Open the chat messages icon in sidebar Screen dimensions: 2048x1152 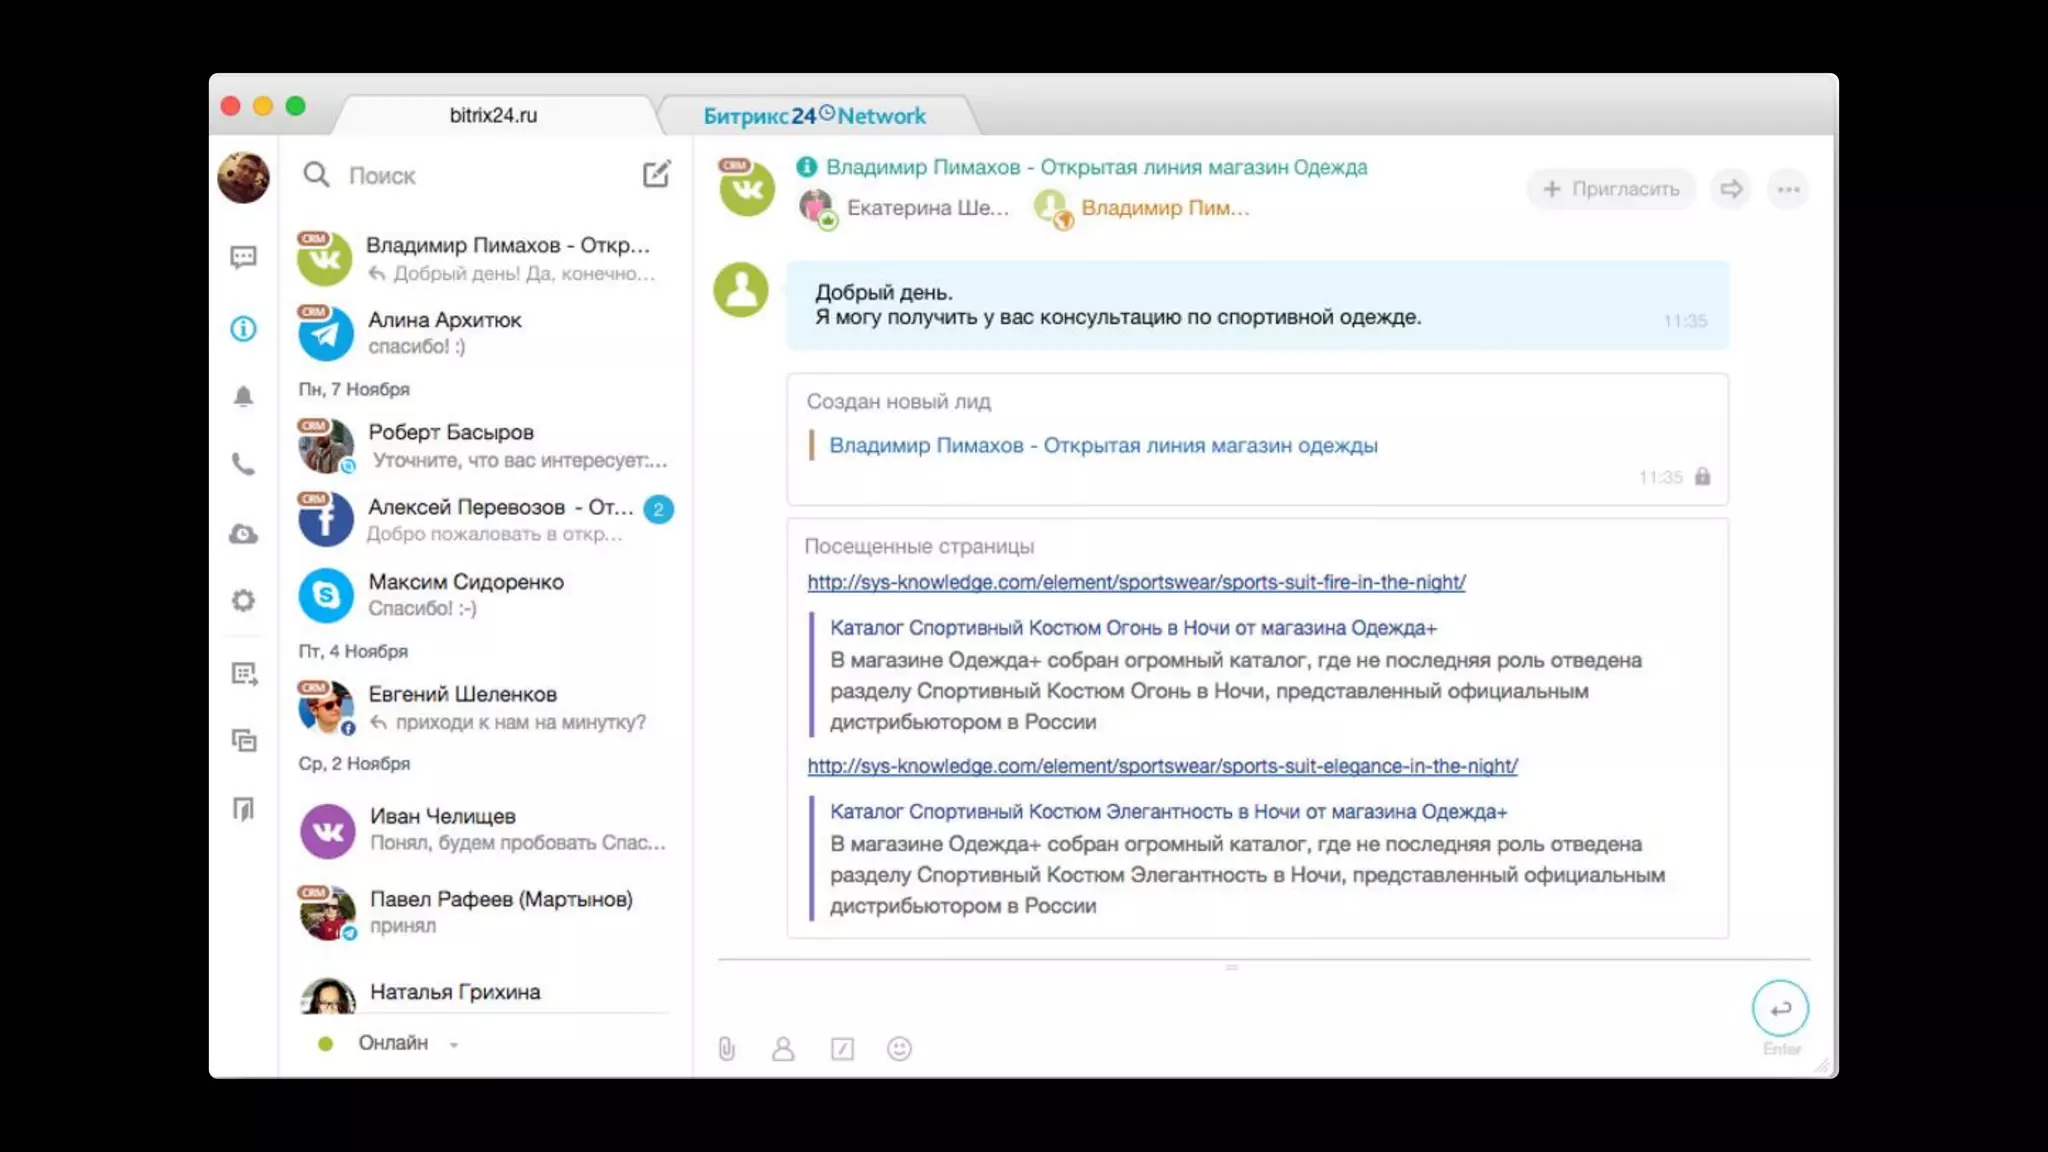243,257
